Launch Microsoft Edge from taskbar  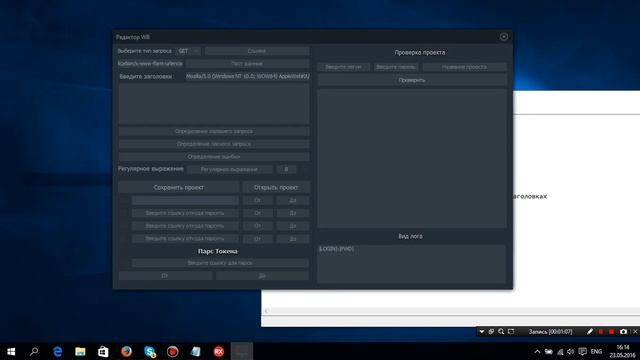[58, 351]
